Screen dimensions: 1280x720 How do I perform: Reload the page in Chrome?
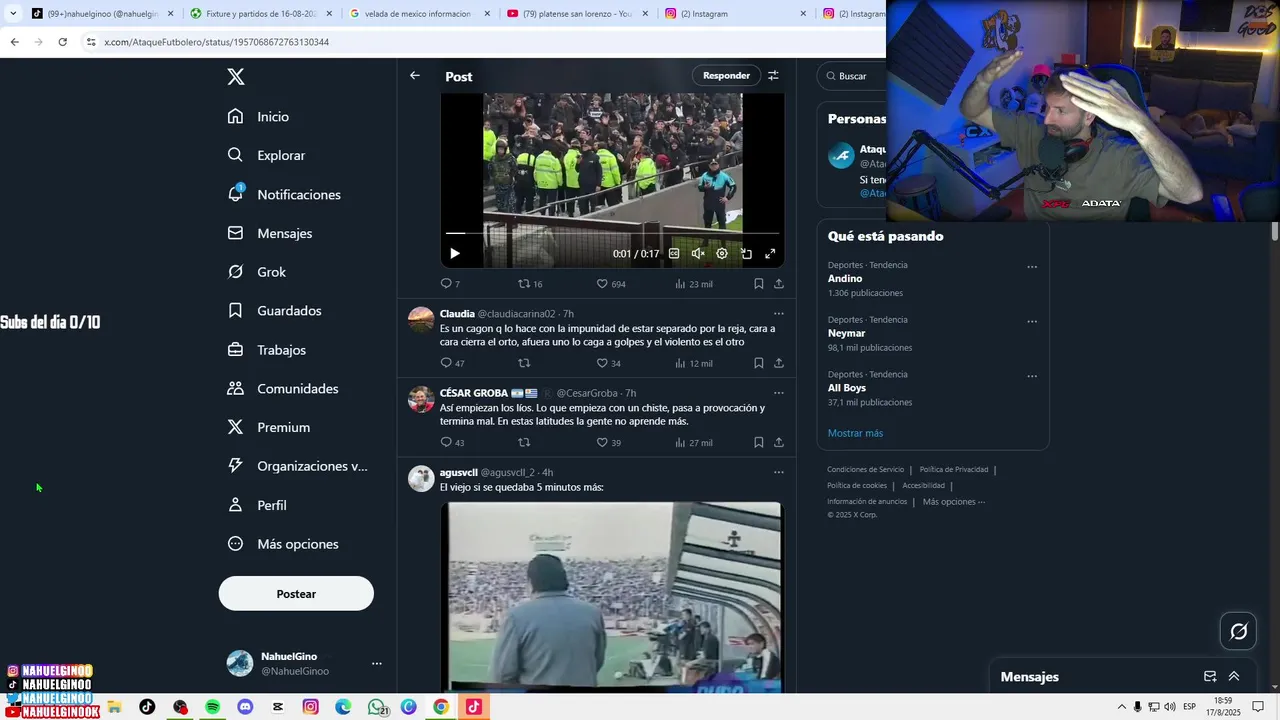62,42
